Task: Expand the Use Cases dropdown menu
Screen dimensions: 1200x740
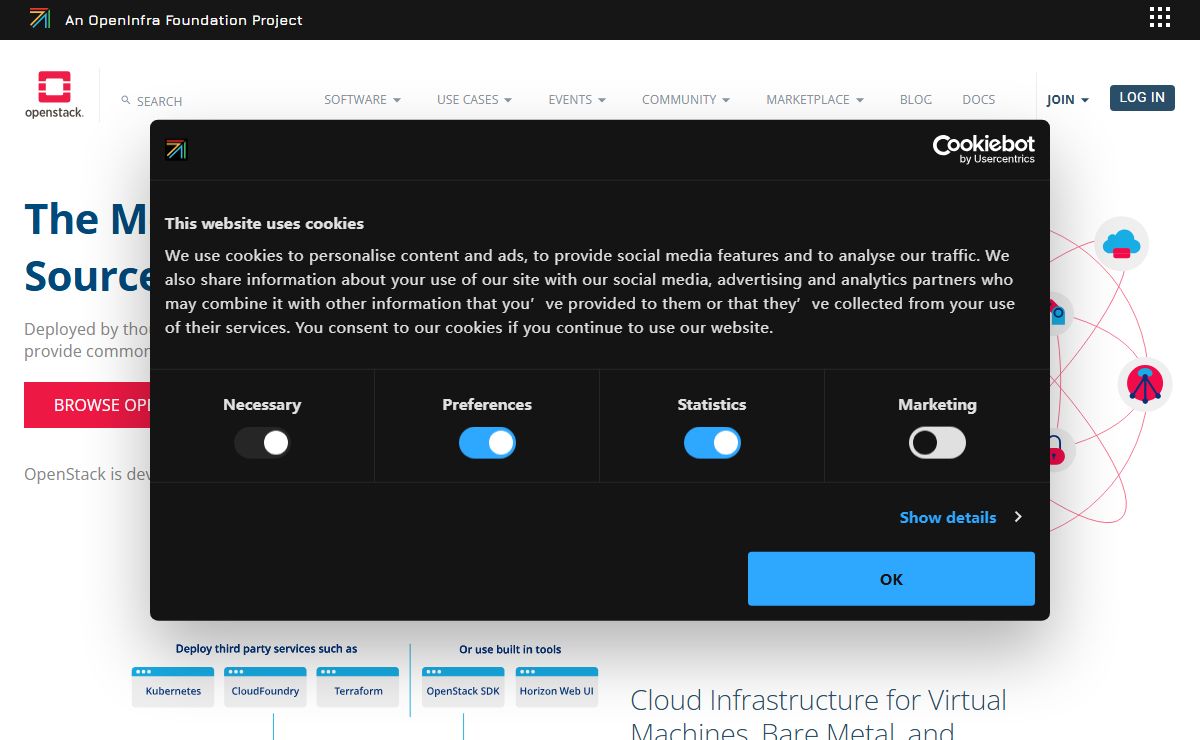Action: (x=474, y=100)
